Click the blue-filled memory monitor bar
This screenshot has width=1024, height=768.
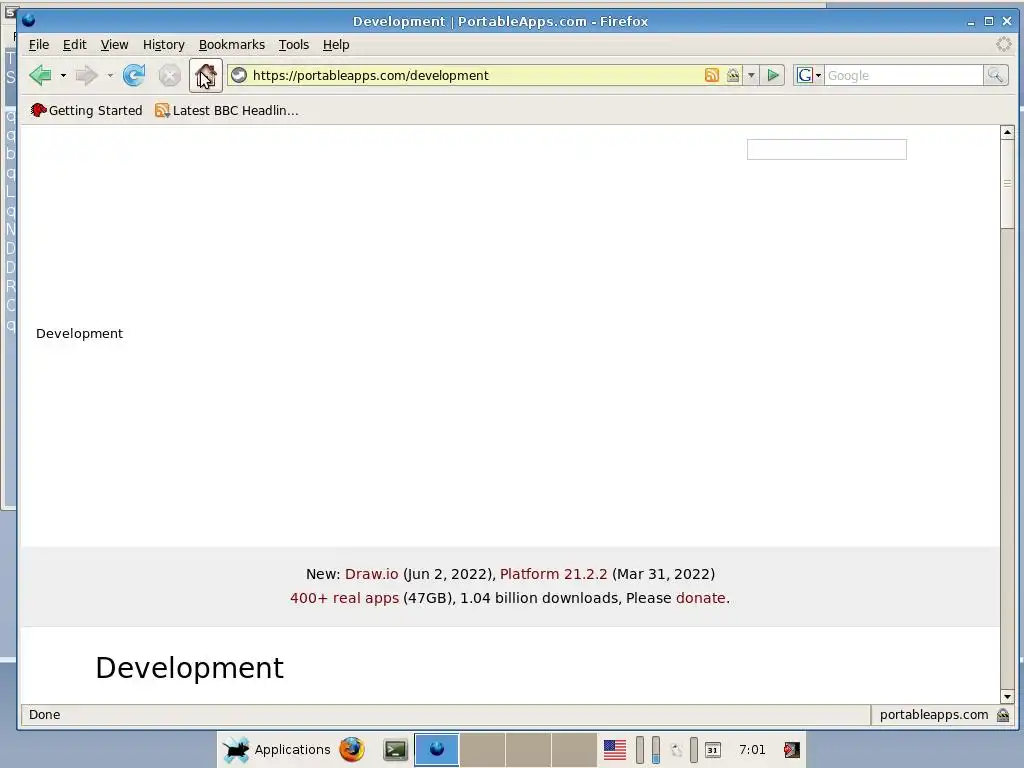click(656, 750)
